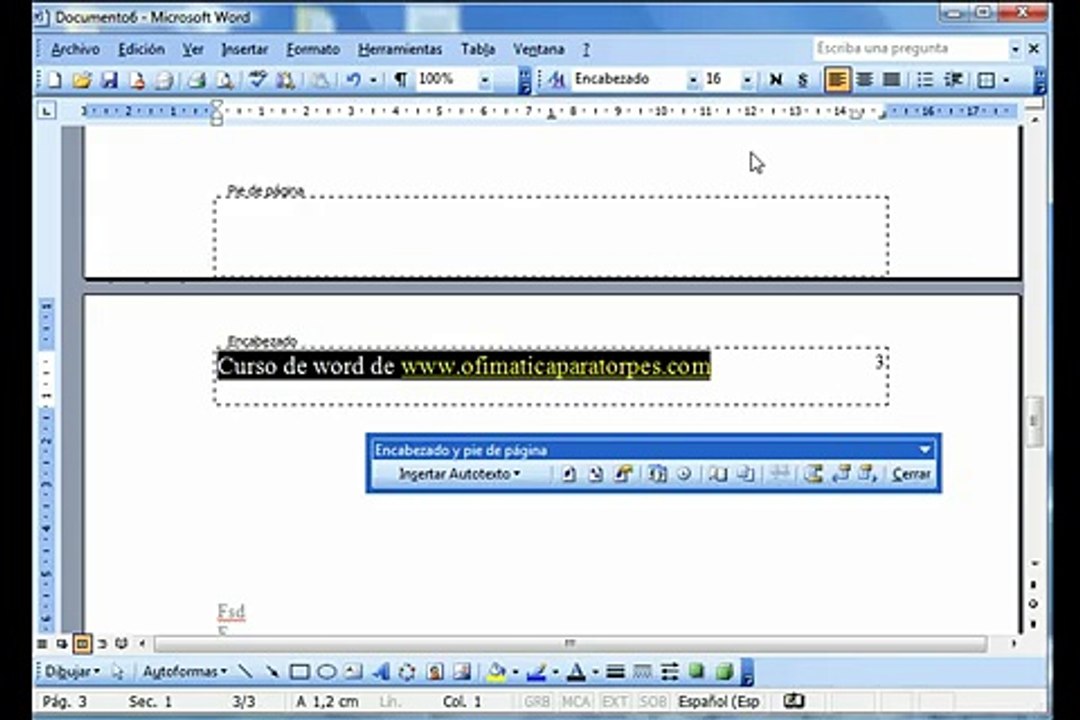Open the borders dropdown arrow
This screenshot has width=1080, height=720.
[x=1006, y=80]
